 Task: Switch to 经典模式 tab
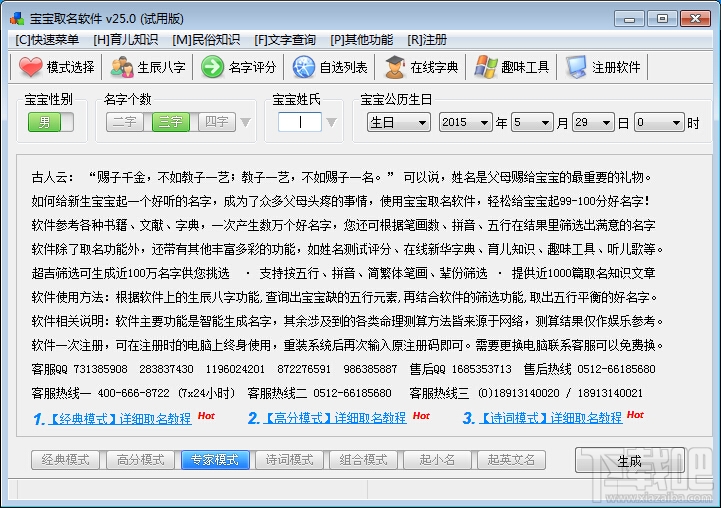(x=65, y=460)
